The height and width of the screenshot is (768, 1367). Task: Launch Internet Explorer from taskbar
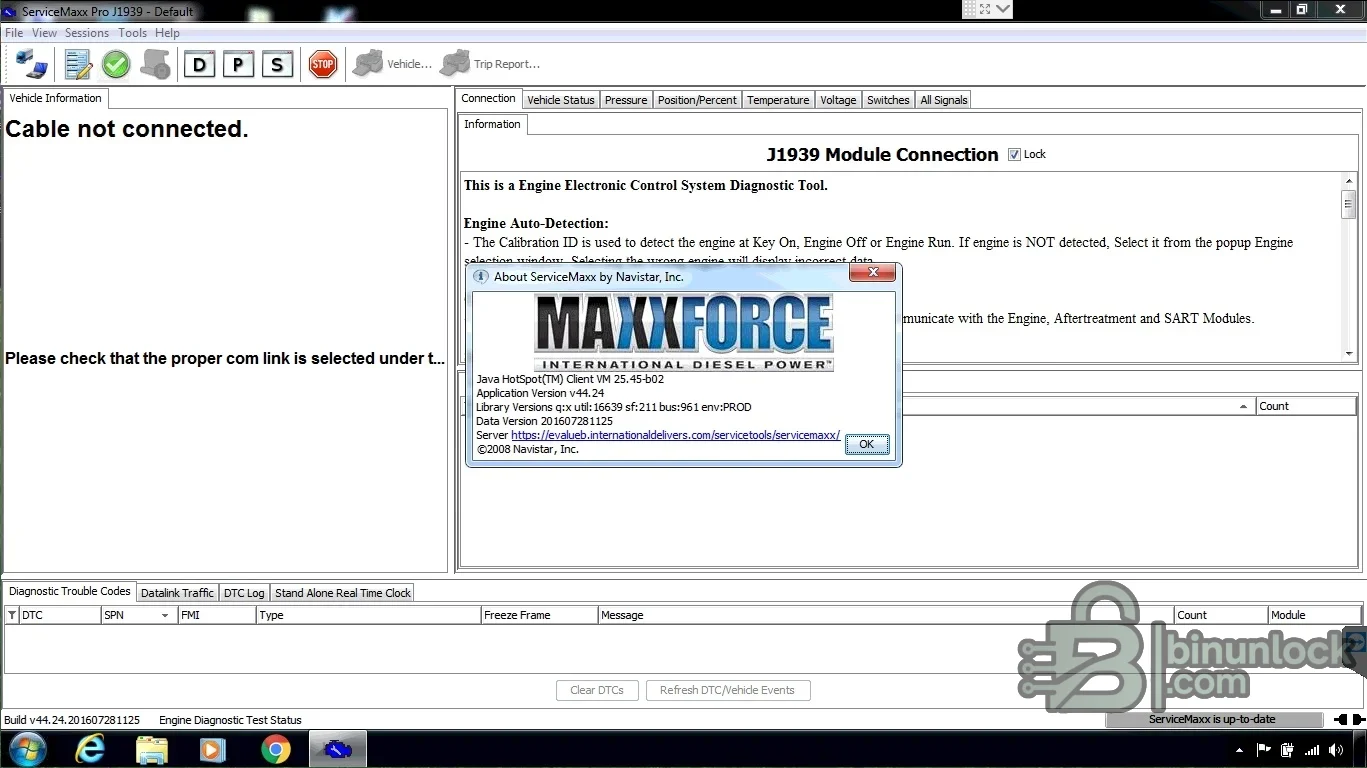click(x=90, y=749)
